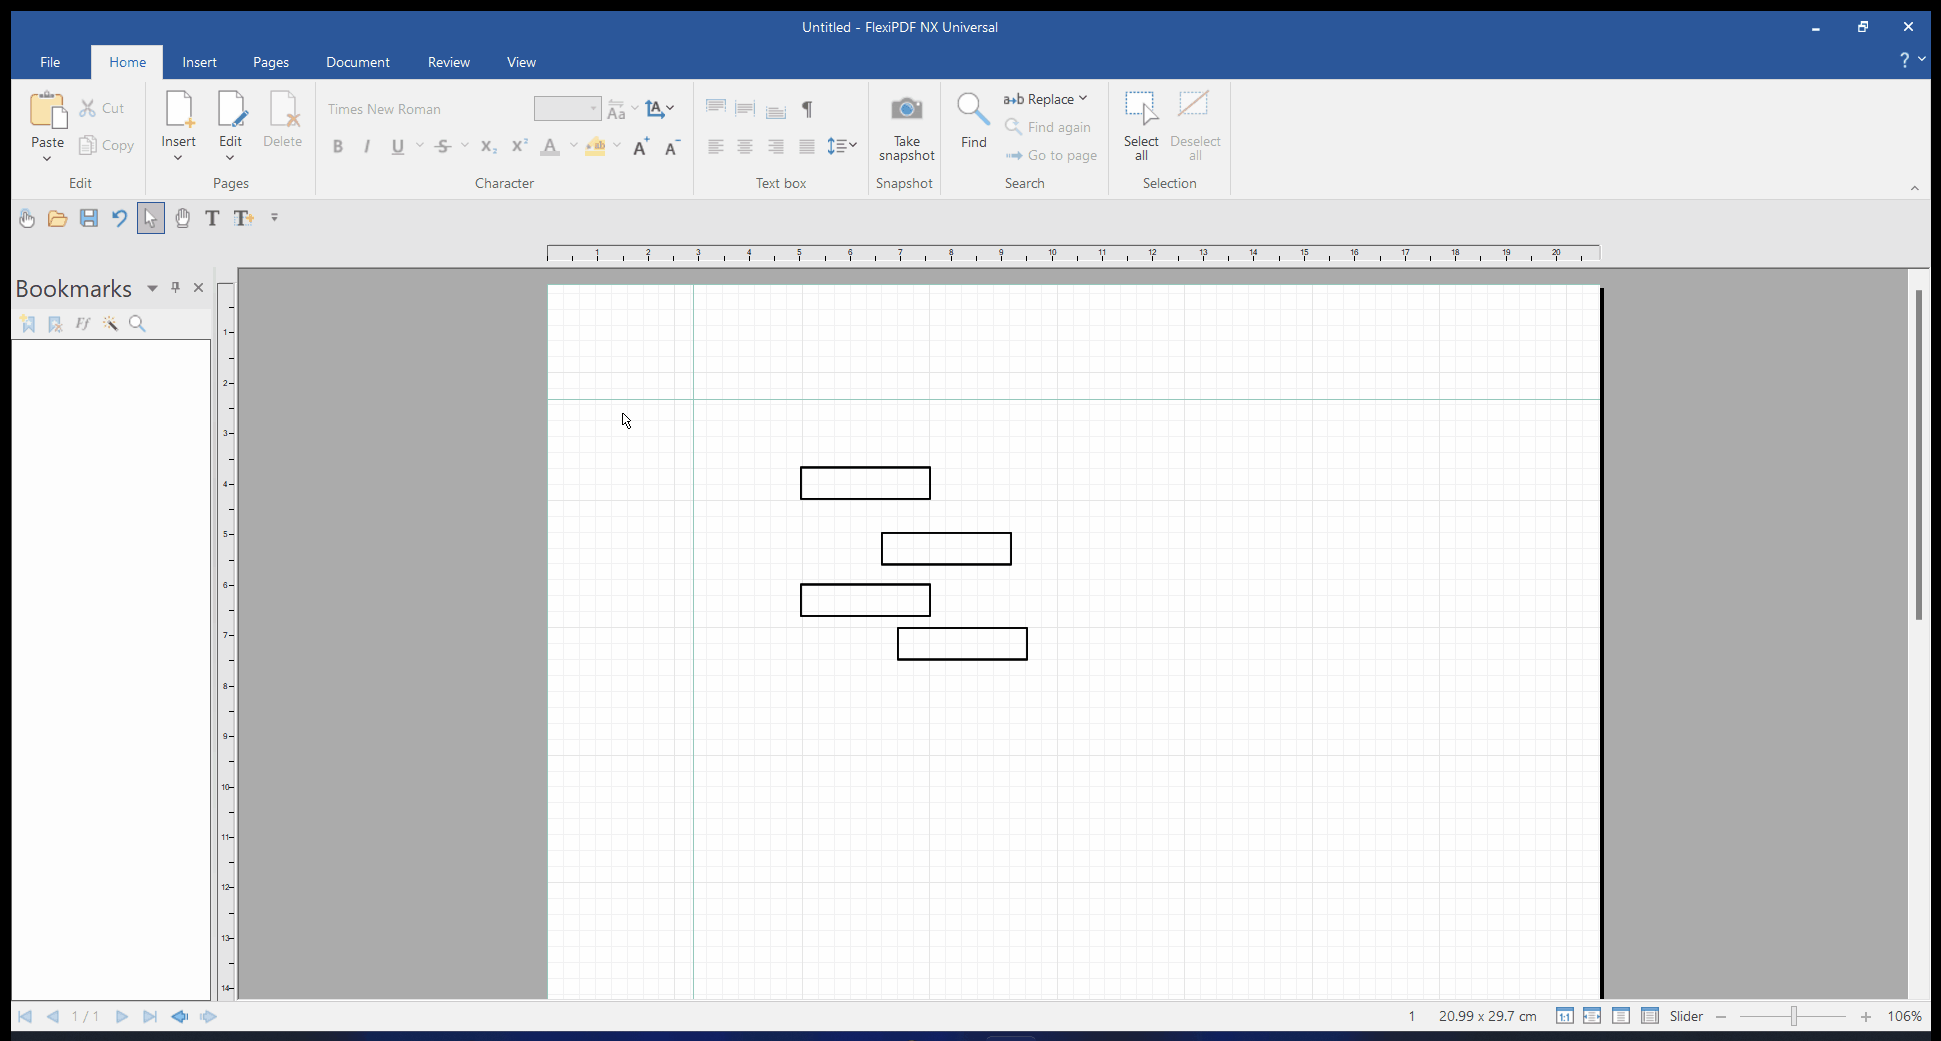Click the Go to page button

pyautogui.click(x=1051, y=155)
